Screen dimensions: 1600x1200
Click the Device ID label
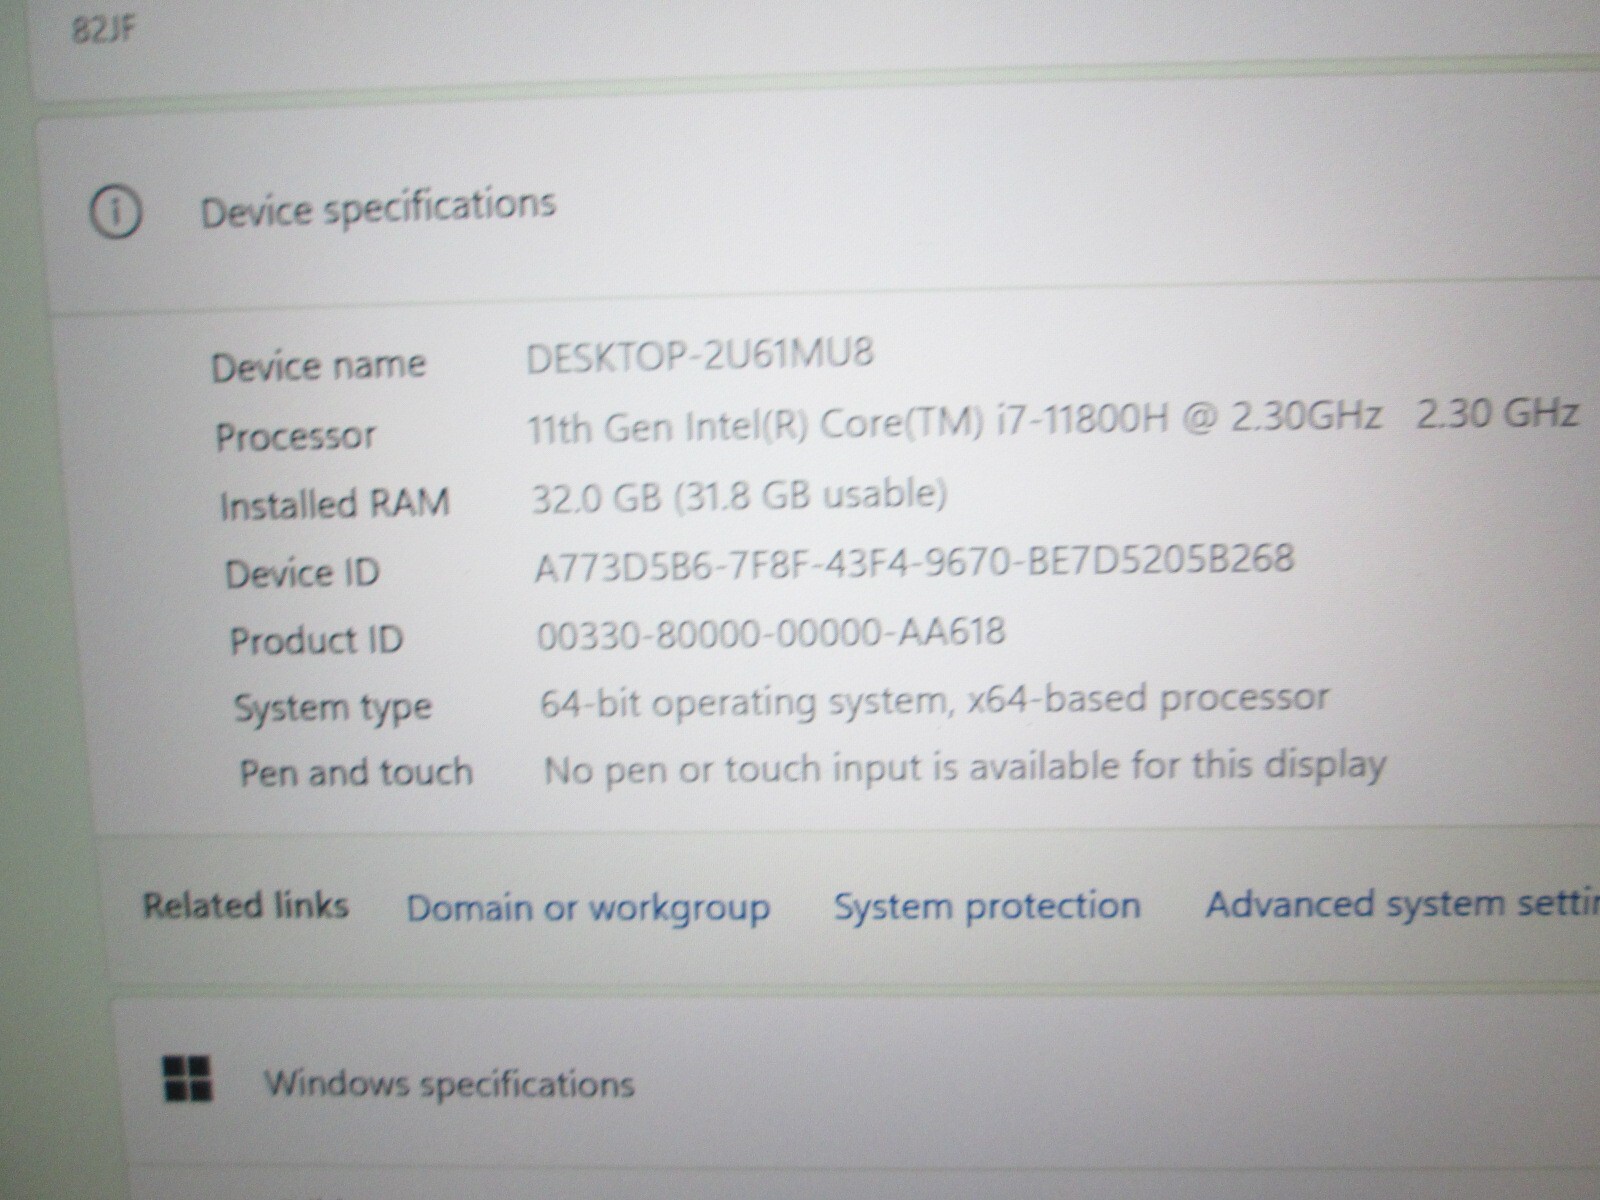(x=302, y=573)
